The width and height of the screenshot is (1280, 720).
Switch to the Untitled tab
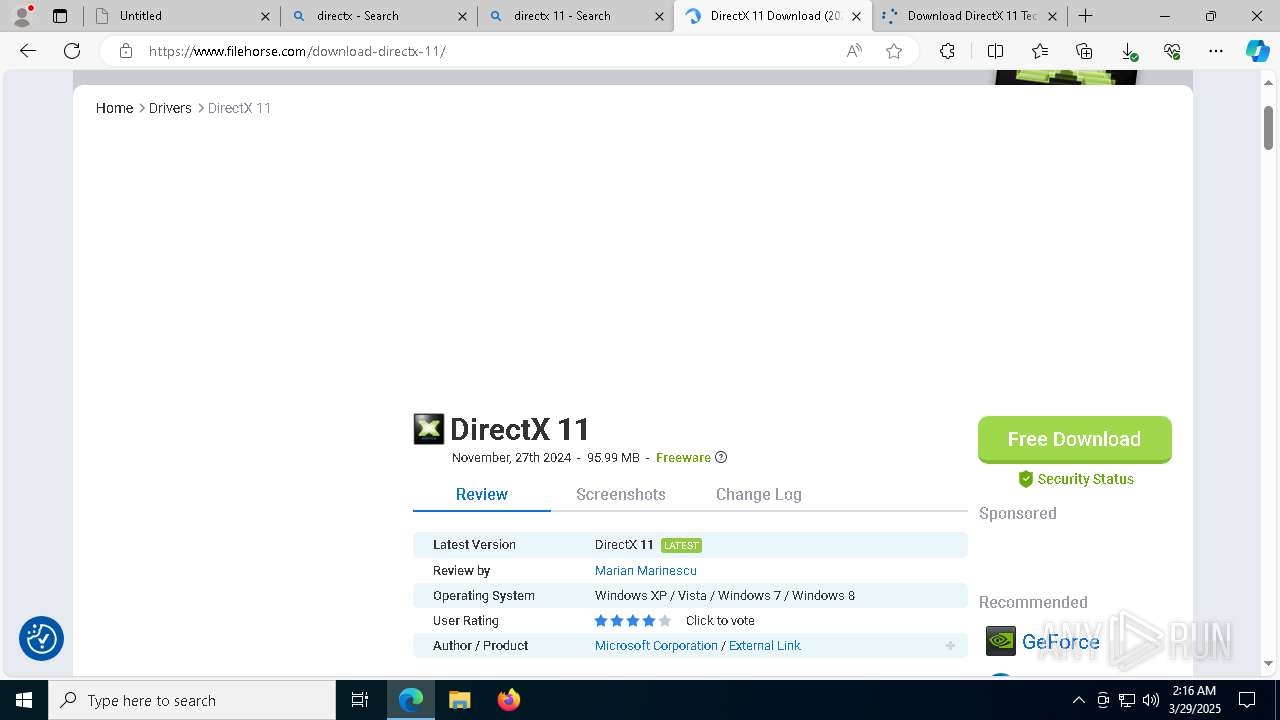(183, 16)
